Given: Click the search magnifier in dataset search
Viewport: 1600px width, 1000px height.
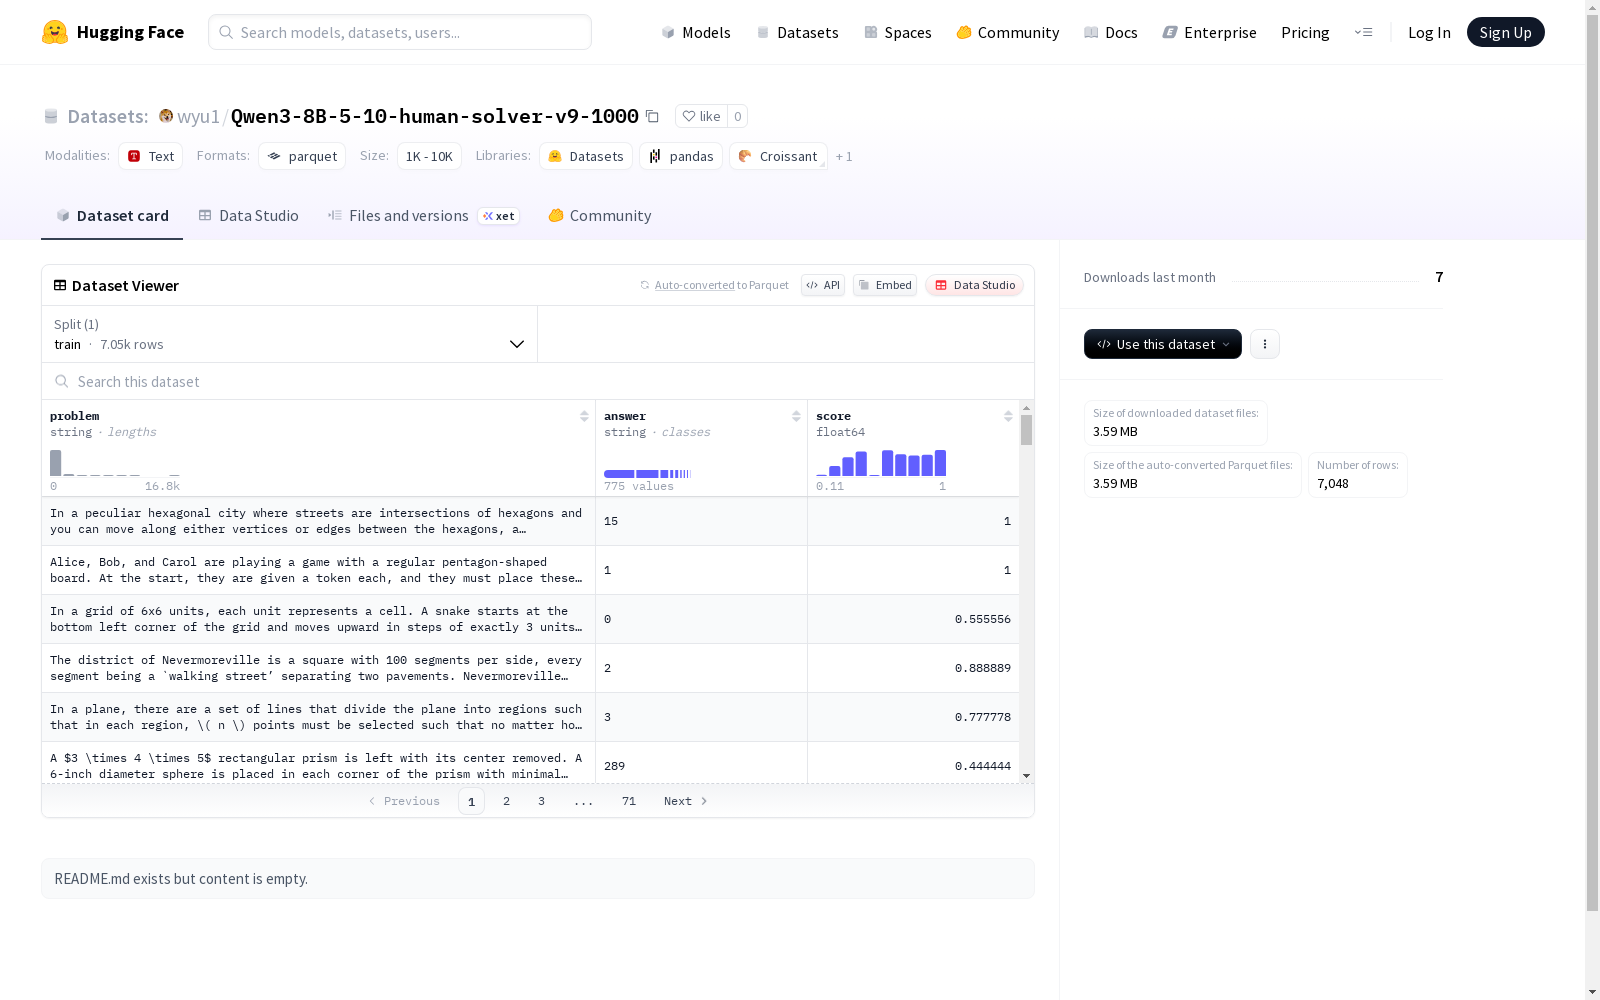Looking at the screenshot, I should 62,381.
